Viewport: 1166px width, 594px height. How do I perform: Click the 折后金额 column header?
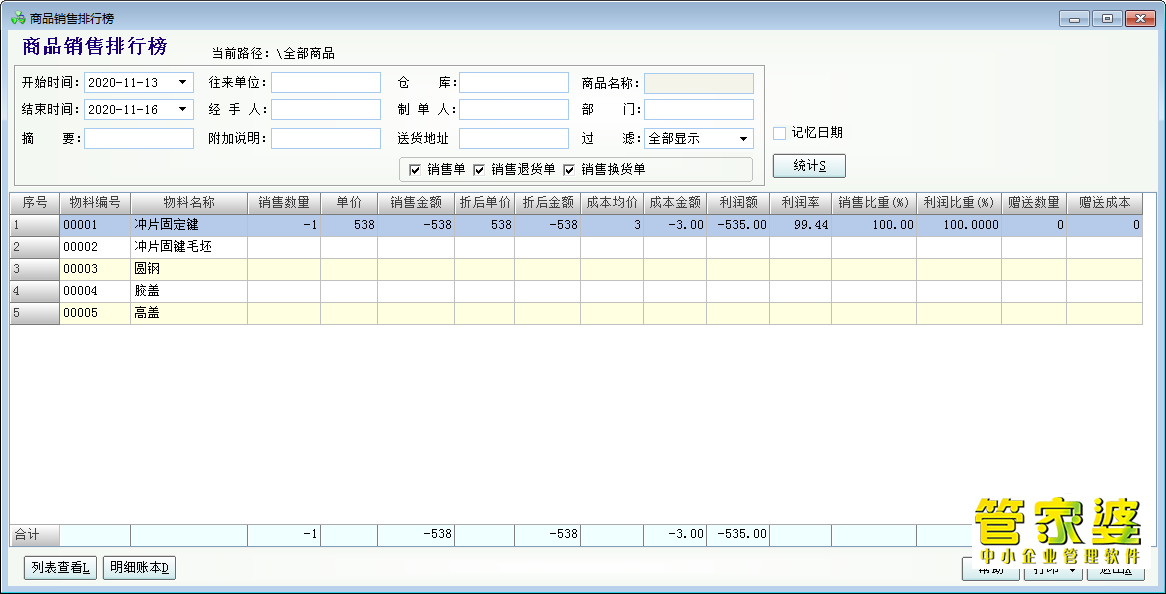(x=548, y=203)
